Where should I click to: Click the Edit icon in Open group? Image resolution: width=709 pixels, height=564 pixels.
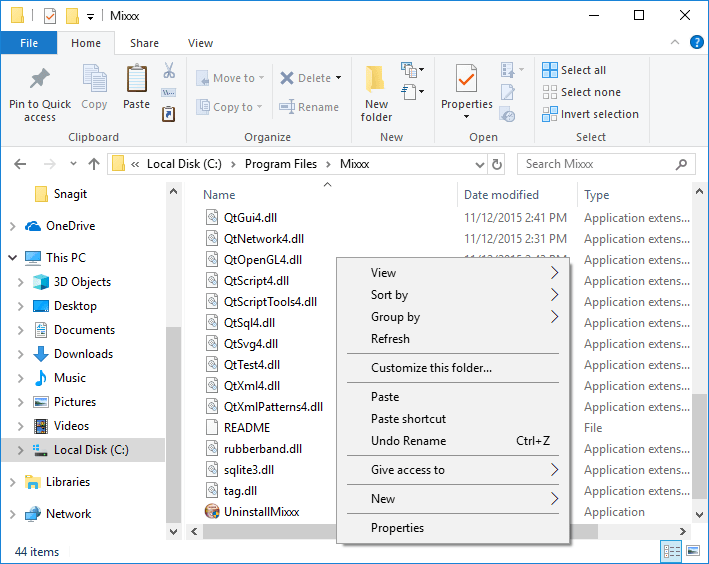coord(507,93)
